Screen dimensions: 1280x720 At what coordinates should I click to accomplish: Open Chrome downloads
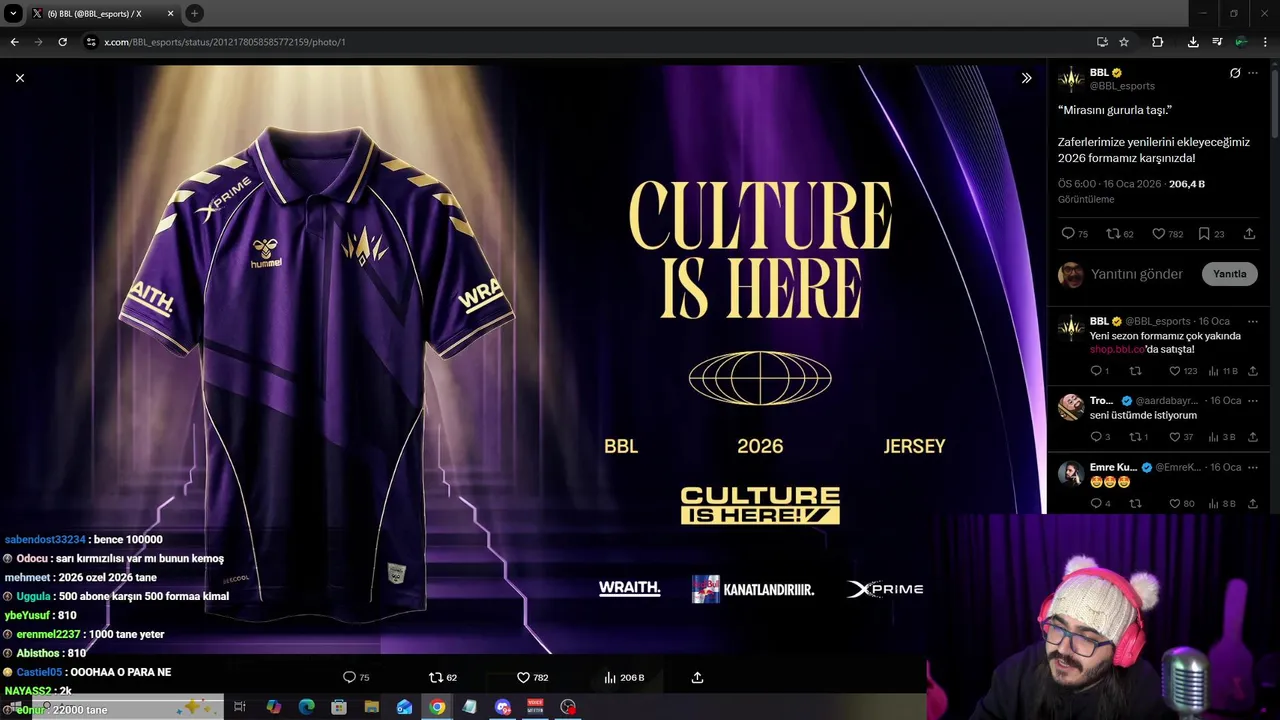tap(1193, 42)
